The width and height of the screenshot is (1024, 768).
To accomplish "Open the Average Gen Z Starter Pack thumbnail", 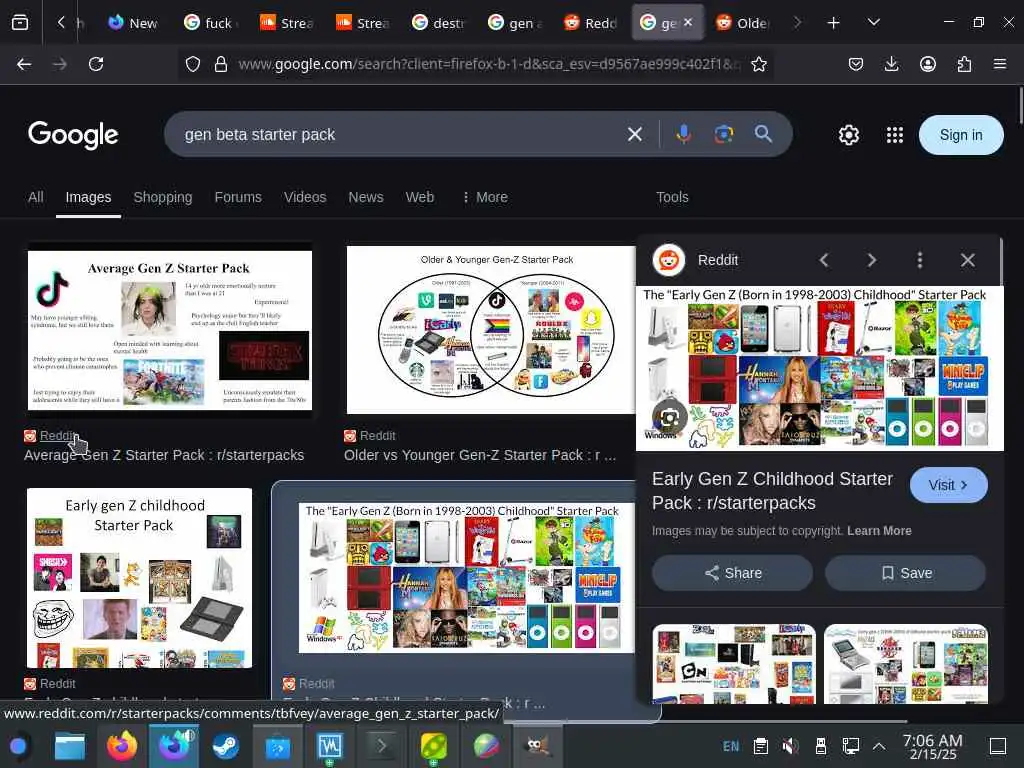I will 170,330.
